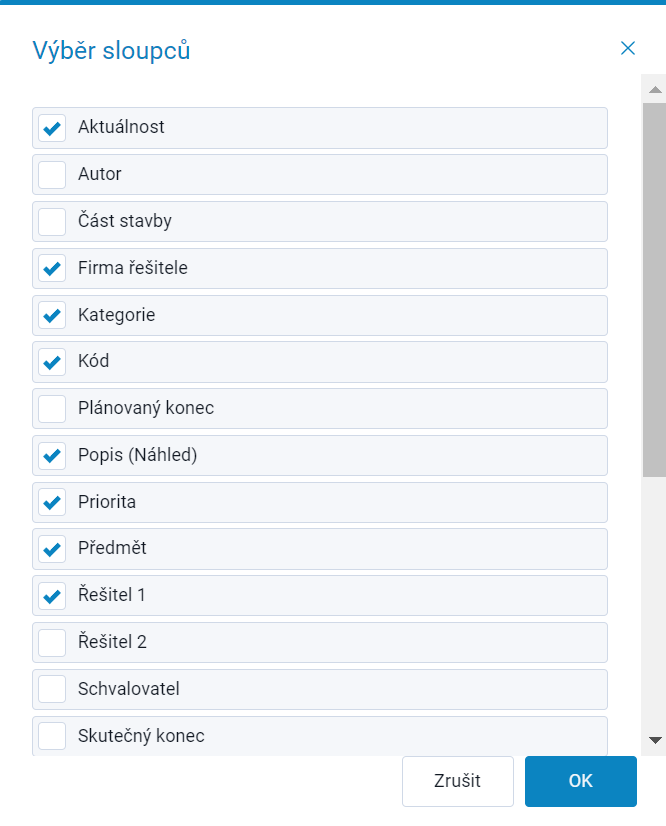The height and width of the screenshot is (826, 666).
Task: Confirm selection with the OK button
Action: 581,781
